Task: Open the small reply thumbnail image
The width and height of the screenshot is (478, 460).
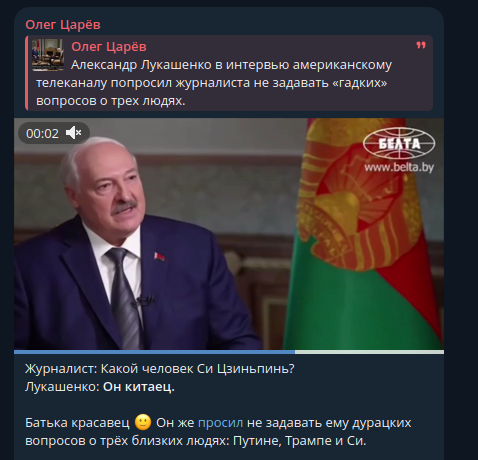Action: click(48, 55)
